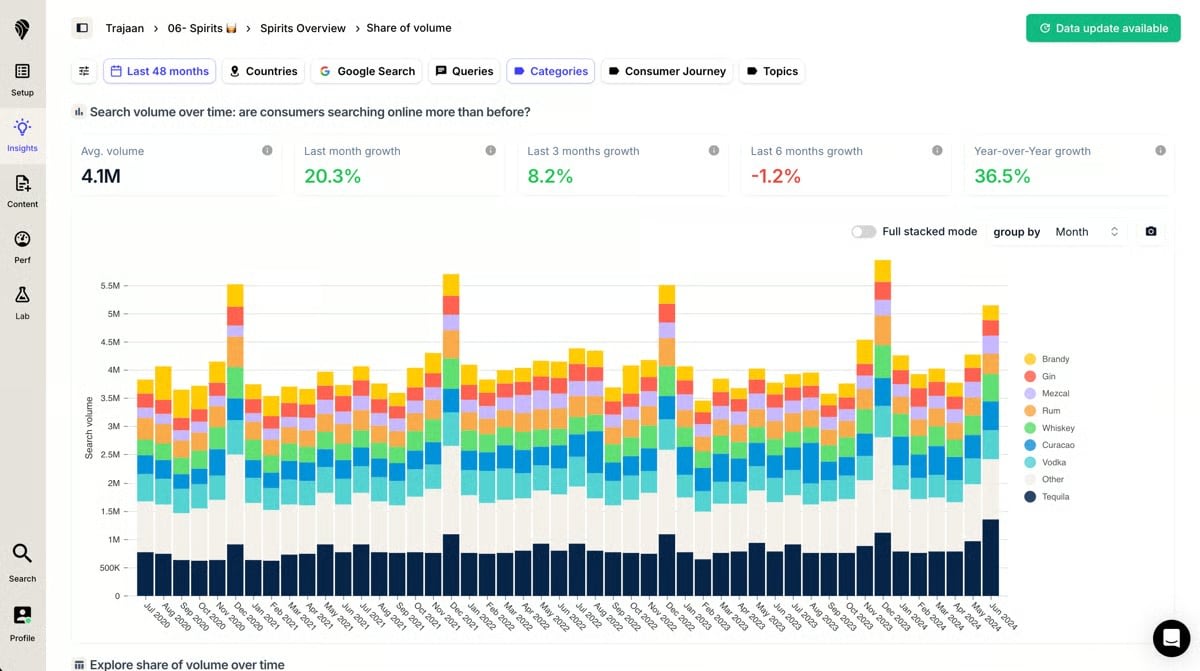The image size is (1200, 671).
Task: Click the Explore share of volume over time heading
Action: pos(187,665)
